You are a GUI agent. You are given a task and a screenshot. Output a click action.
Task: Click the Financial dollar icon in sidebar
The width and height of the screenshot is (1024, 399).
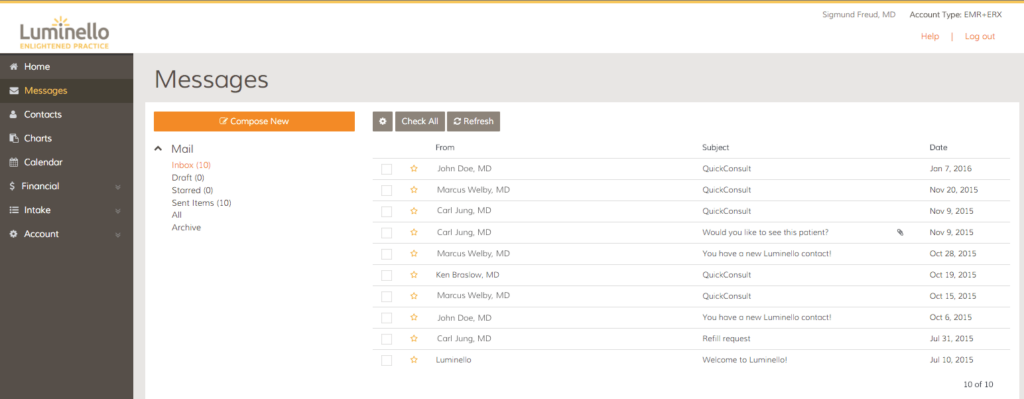tap(12, 186)
